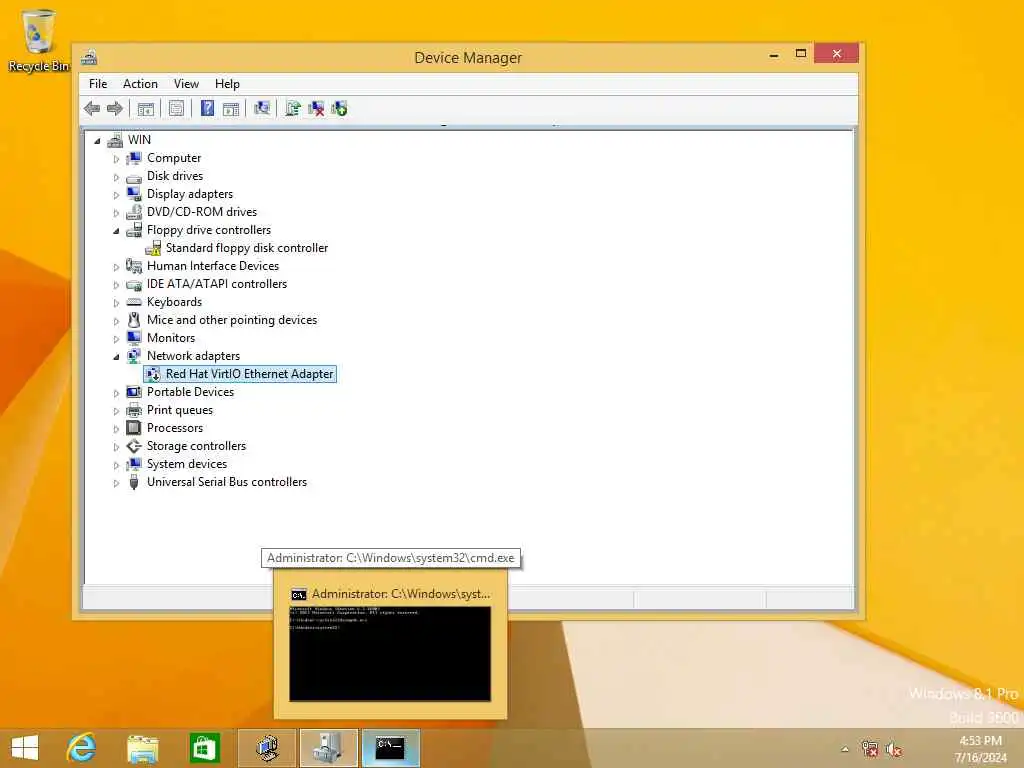Viewport: 1024px width, 768px height.
Task: Expand the Monitors category
Action: pos(116,339)
